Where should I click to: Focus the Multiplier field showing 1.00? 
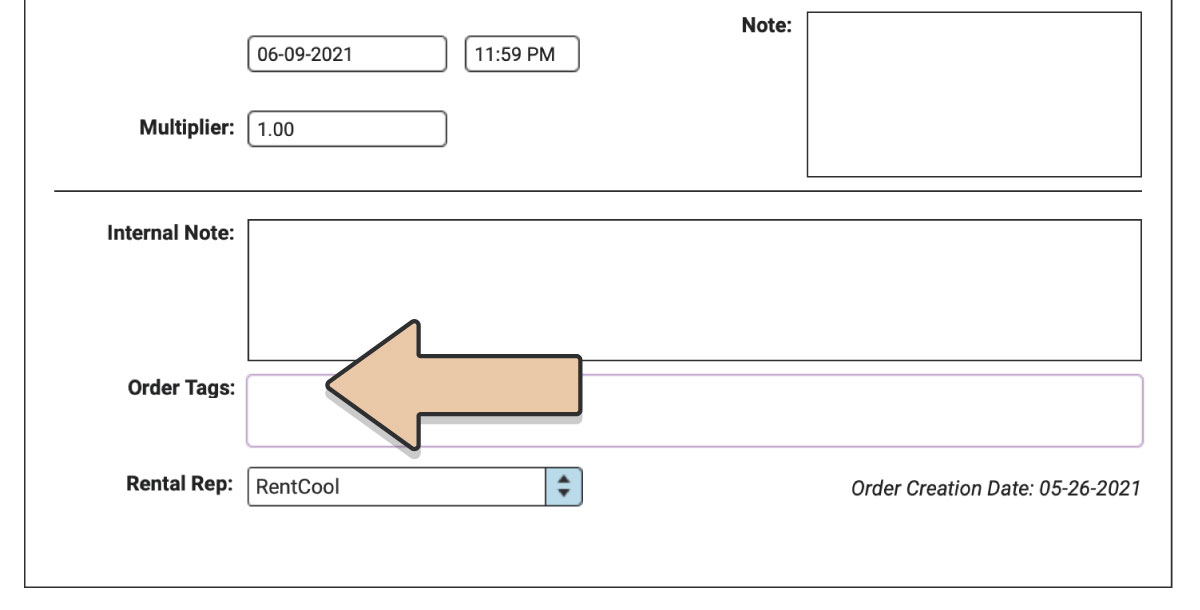(347, 129)
